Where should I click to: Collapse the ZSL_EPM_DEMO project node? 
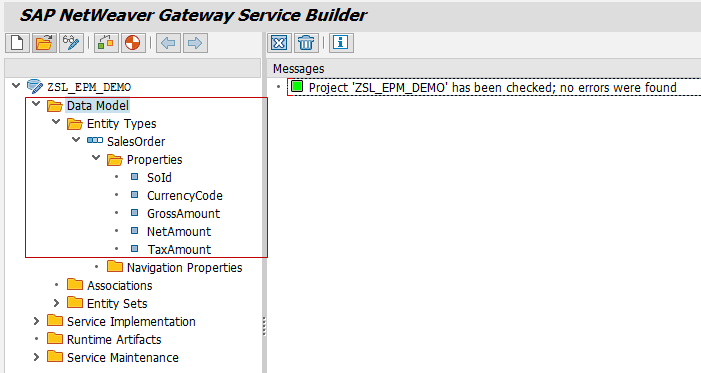(17, 85)
